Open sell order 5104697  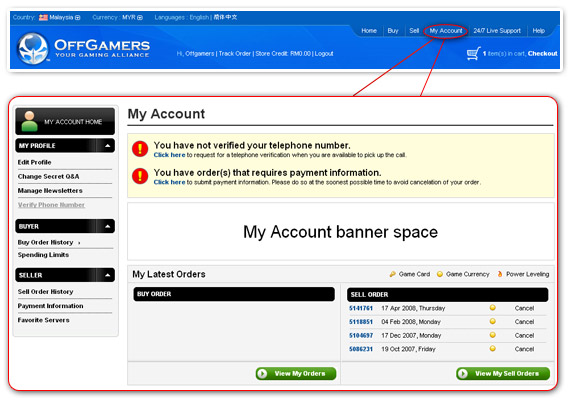pos(361,336)
